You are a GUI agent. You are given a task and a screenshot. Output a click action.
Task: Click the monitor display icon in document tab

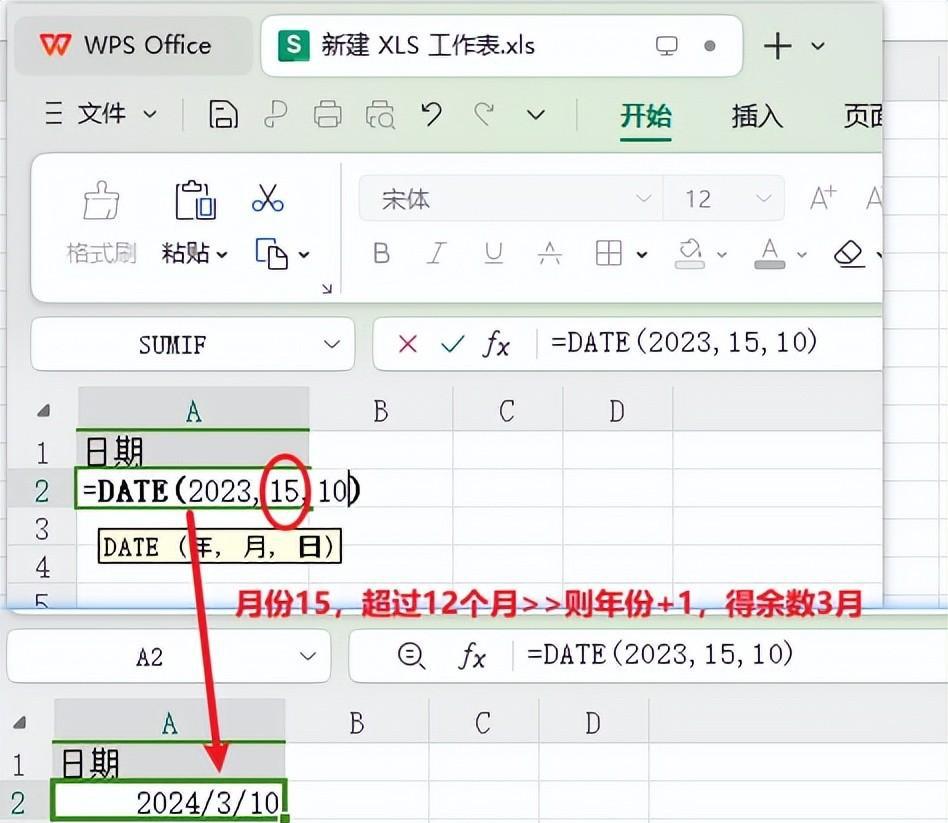click(x=666, y=46)
